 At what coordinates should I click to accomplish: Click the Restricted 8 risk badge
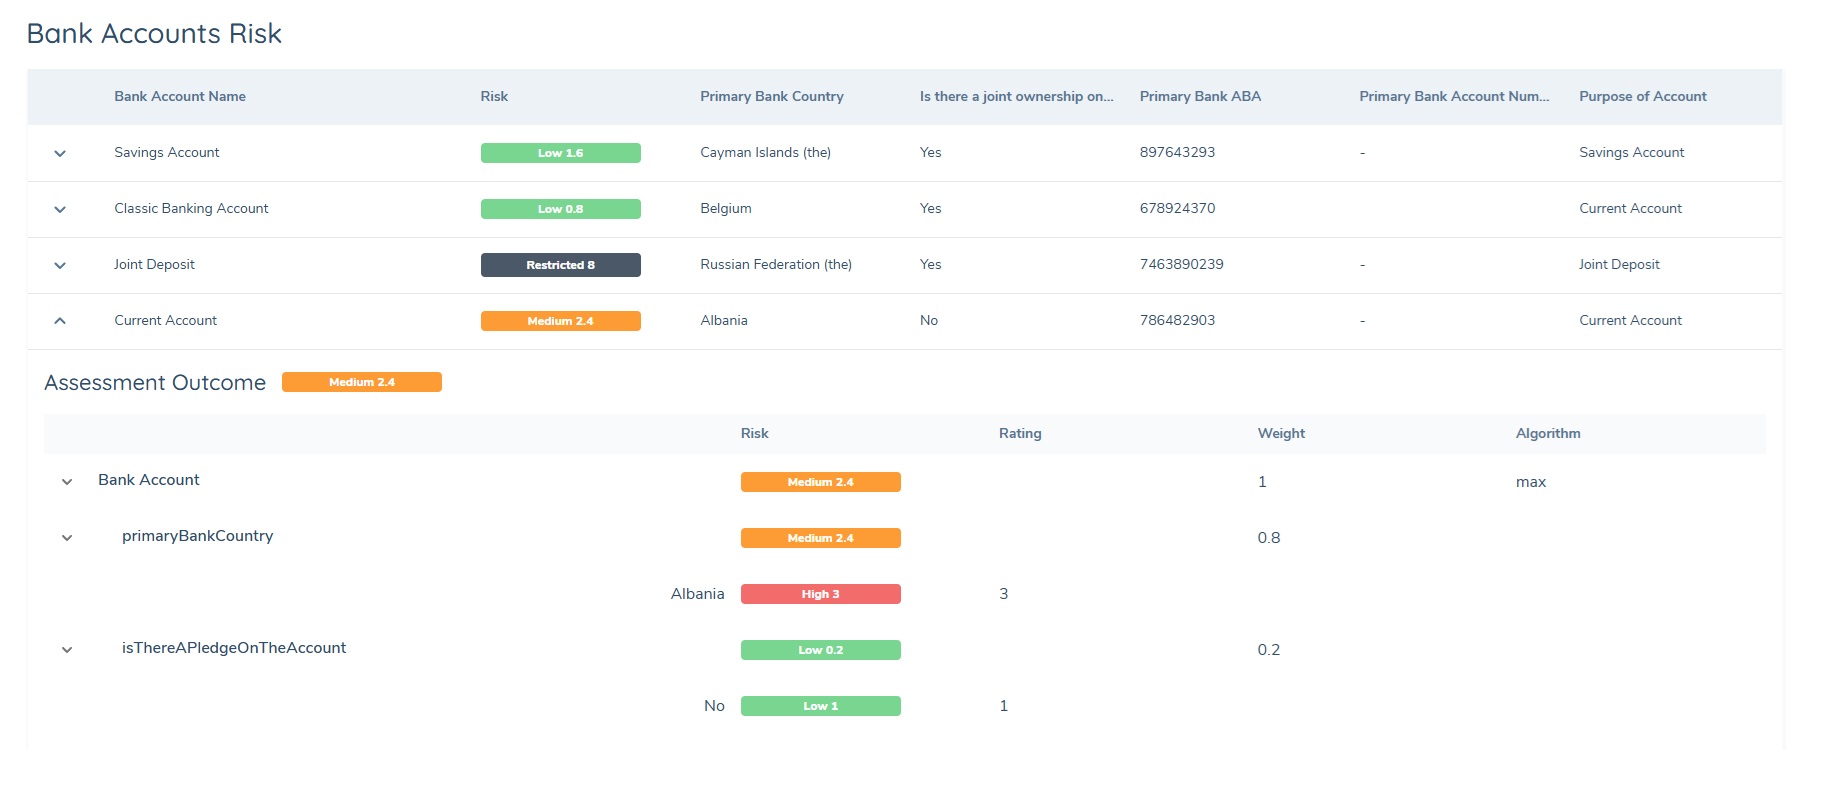click(x=560, y=265)
